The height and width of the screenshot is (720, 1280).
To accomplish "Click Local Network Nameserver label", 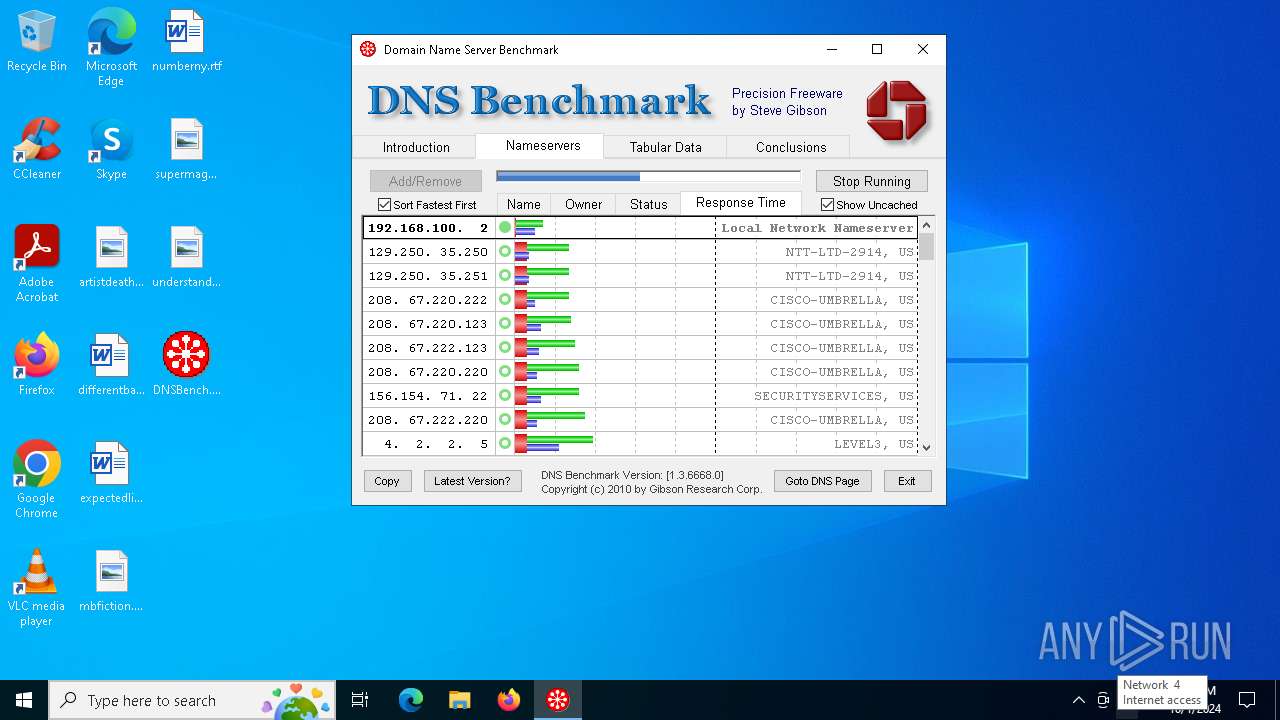I will [817, 228].
